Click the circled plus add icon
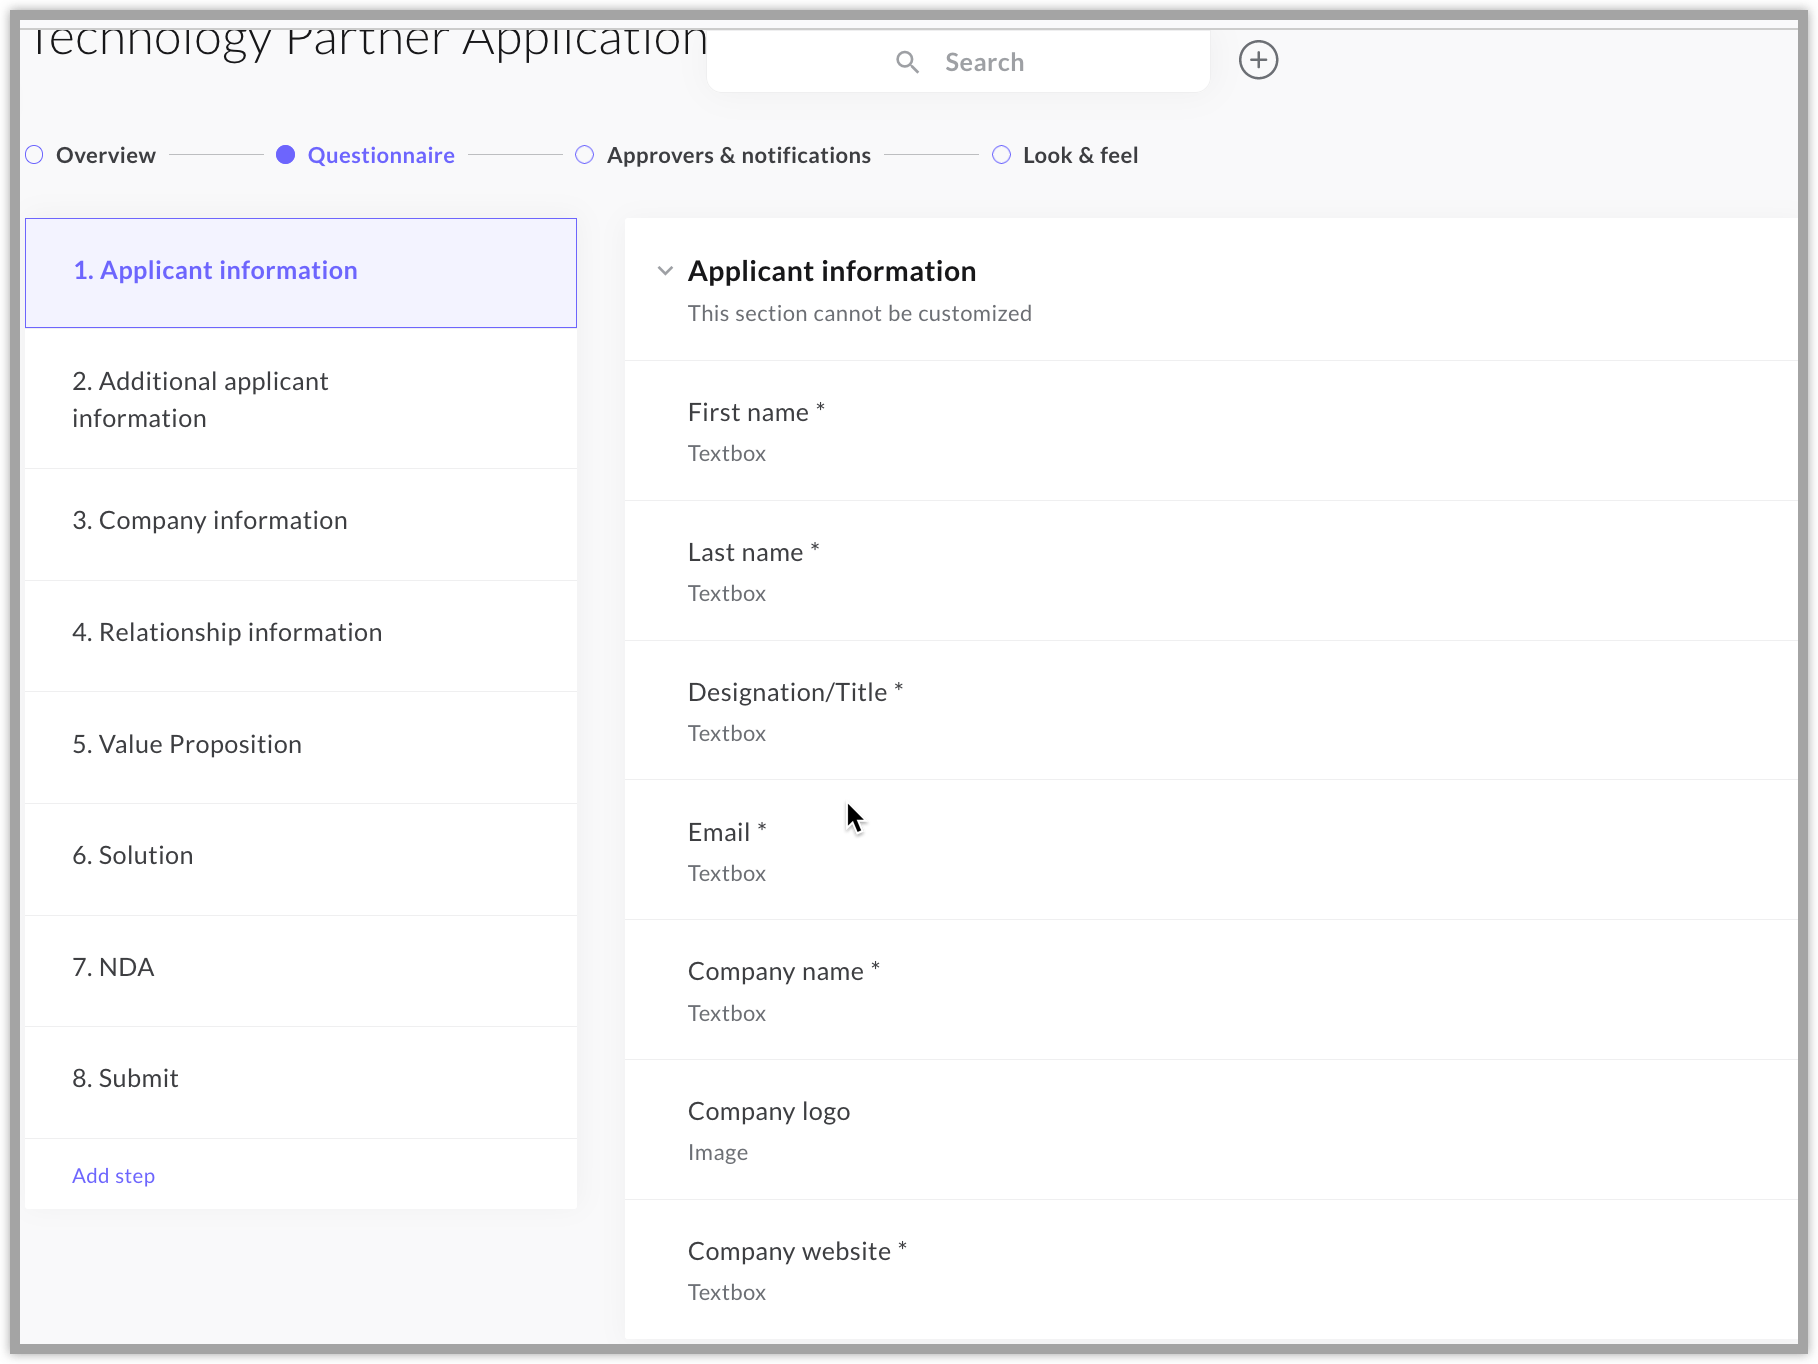 (x=1258, y=60)
